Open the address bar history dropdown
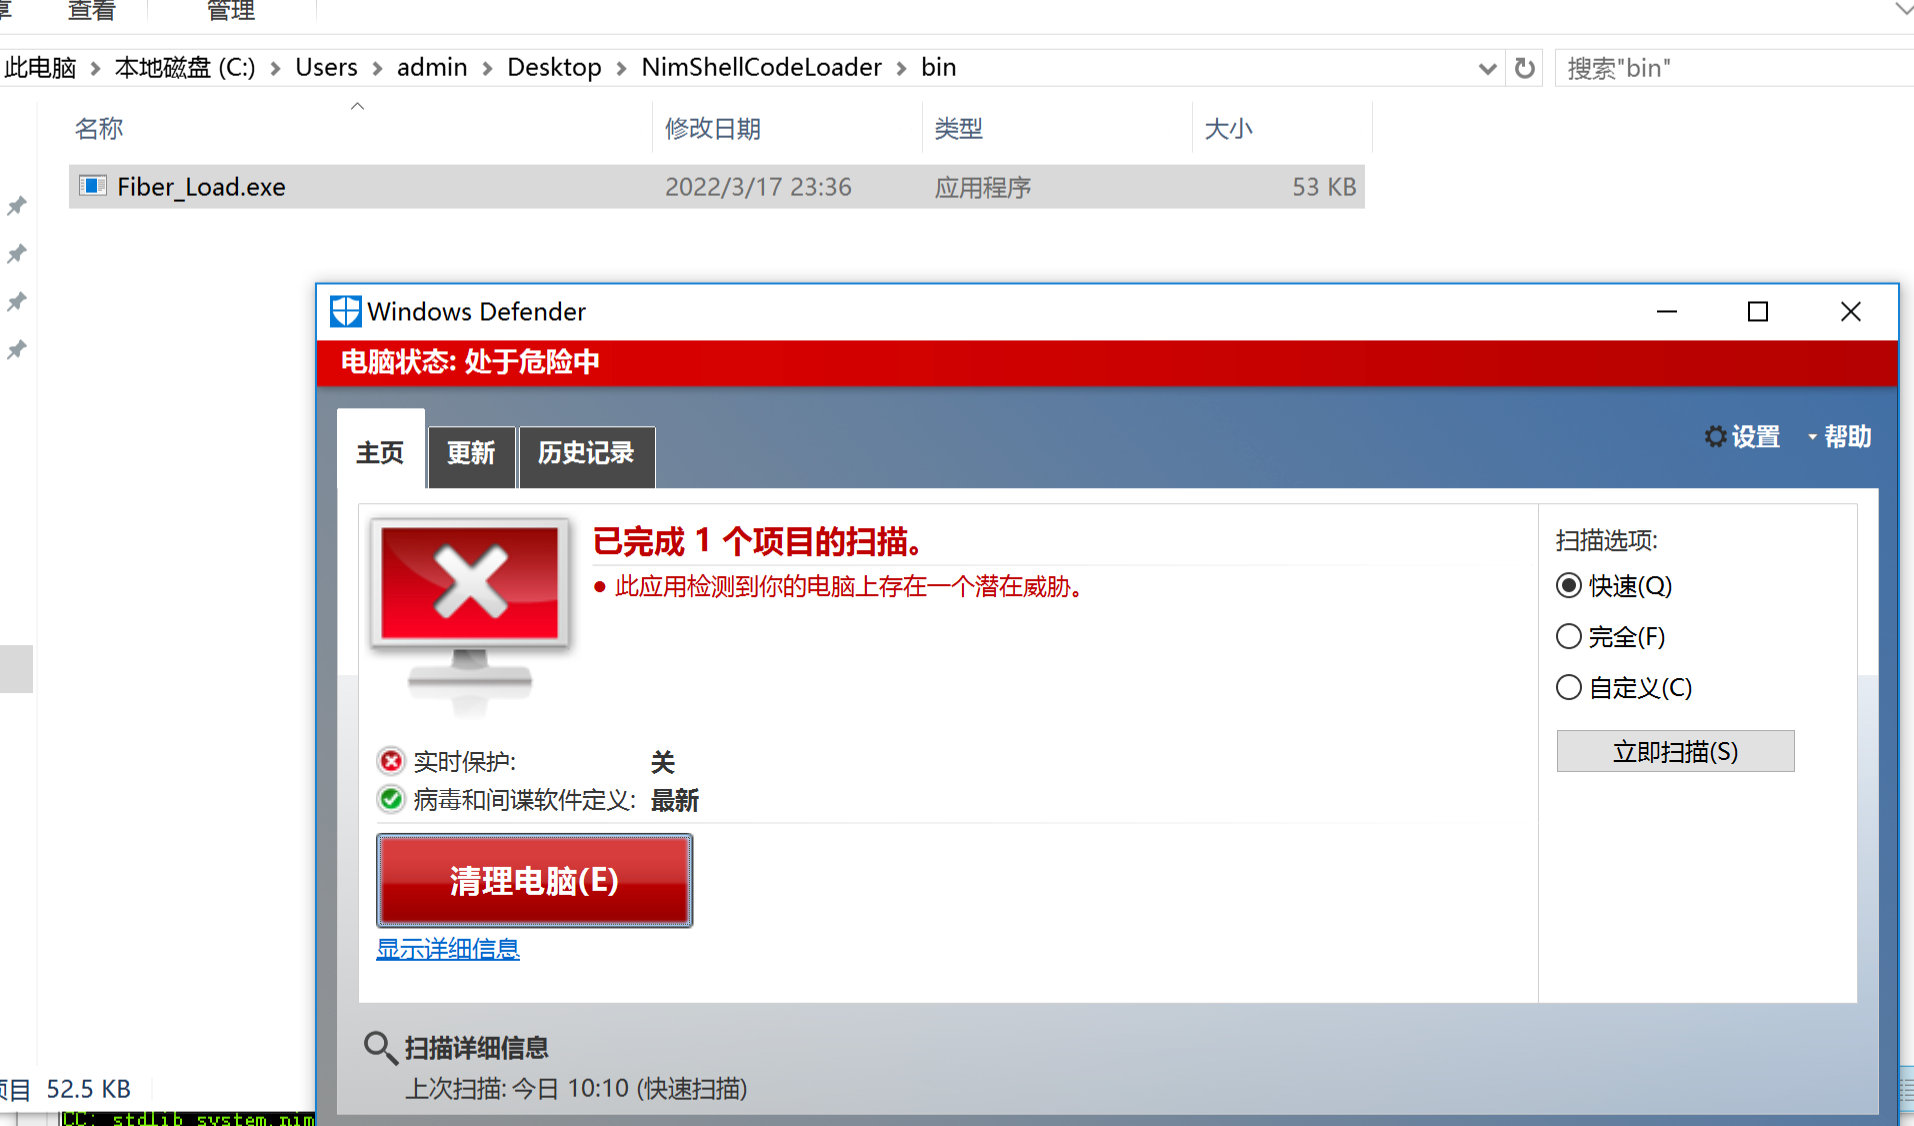Viewport: 1914px width, 1126px height. pyautogui.click(x=1487, y=68)
